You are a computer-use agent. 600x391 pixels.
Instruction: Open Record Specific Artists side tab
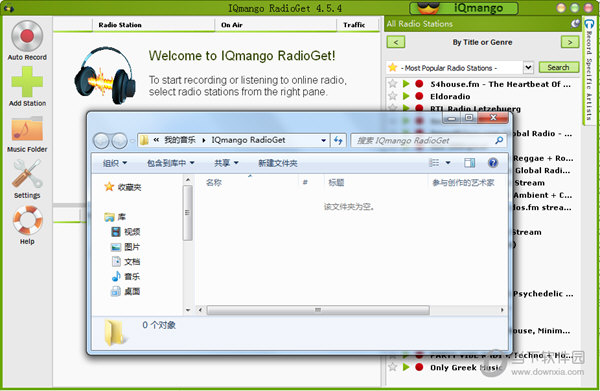click(589, 72)
